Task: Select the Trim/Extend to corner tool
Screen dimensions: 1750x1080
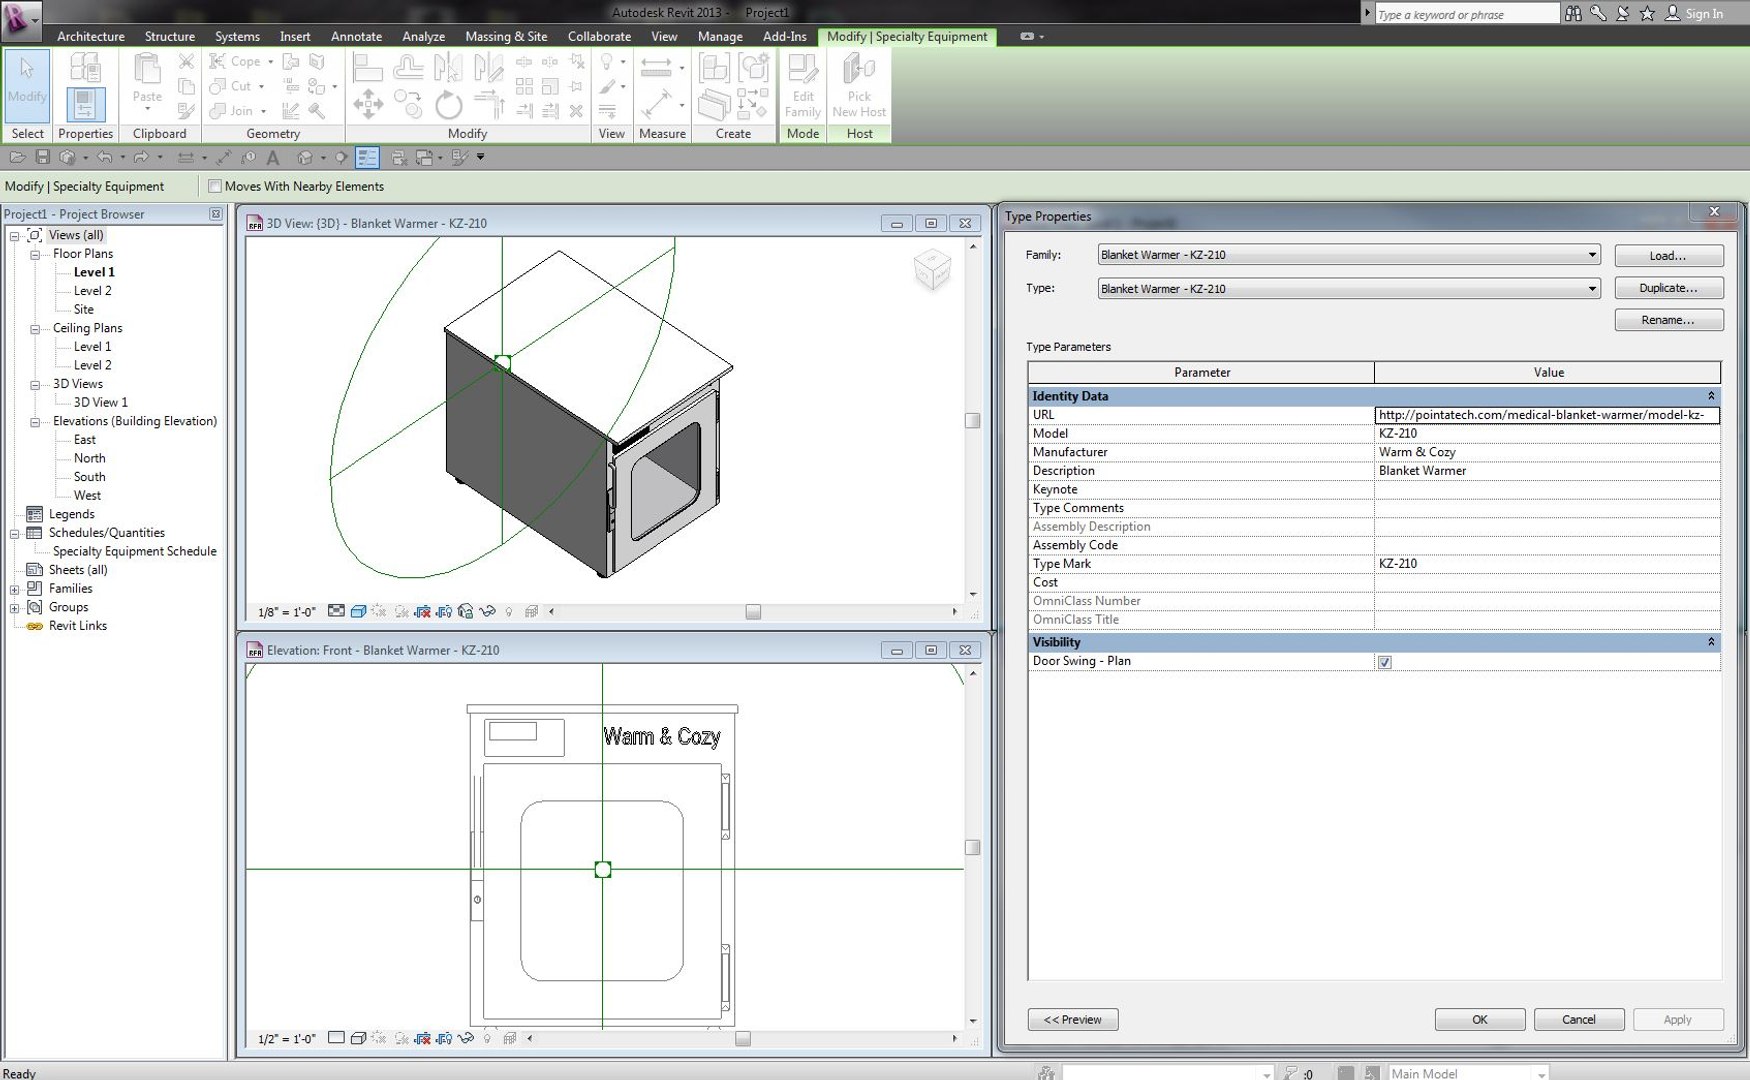Action: tap(489, 103)
